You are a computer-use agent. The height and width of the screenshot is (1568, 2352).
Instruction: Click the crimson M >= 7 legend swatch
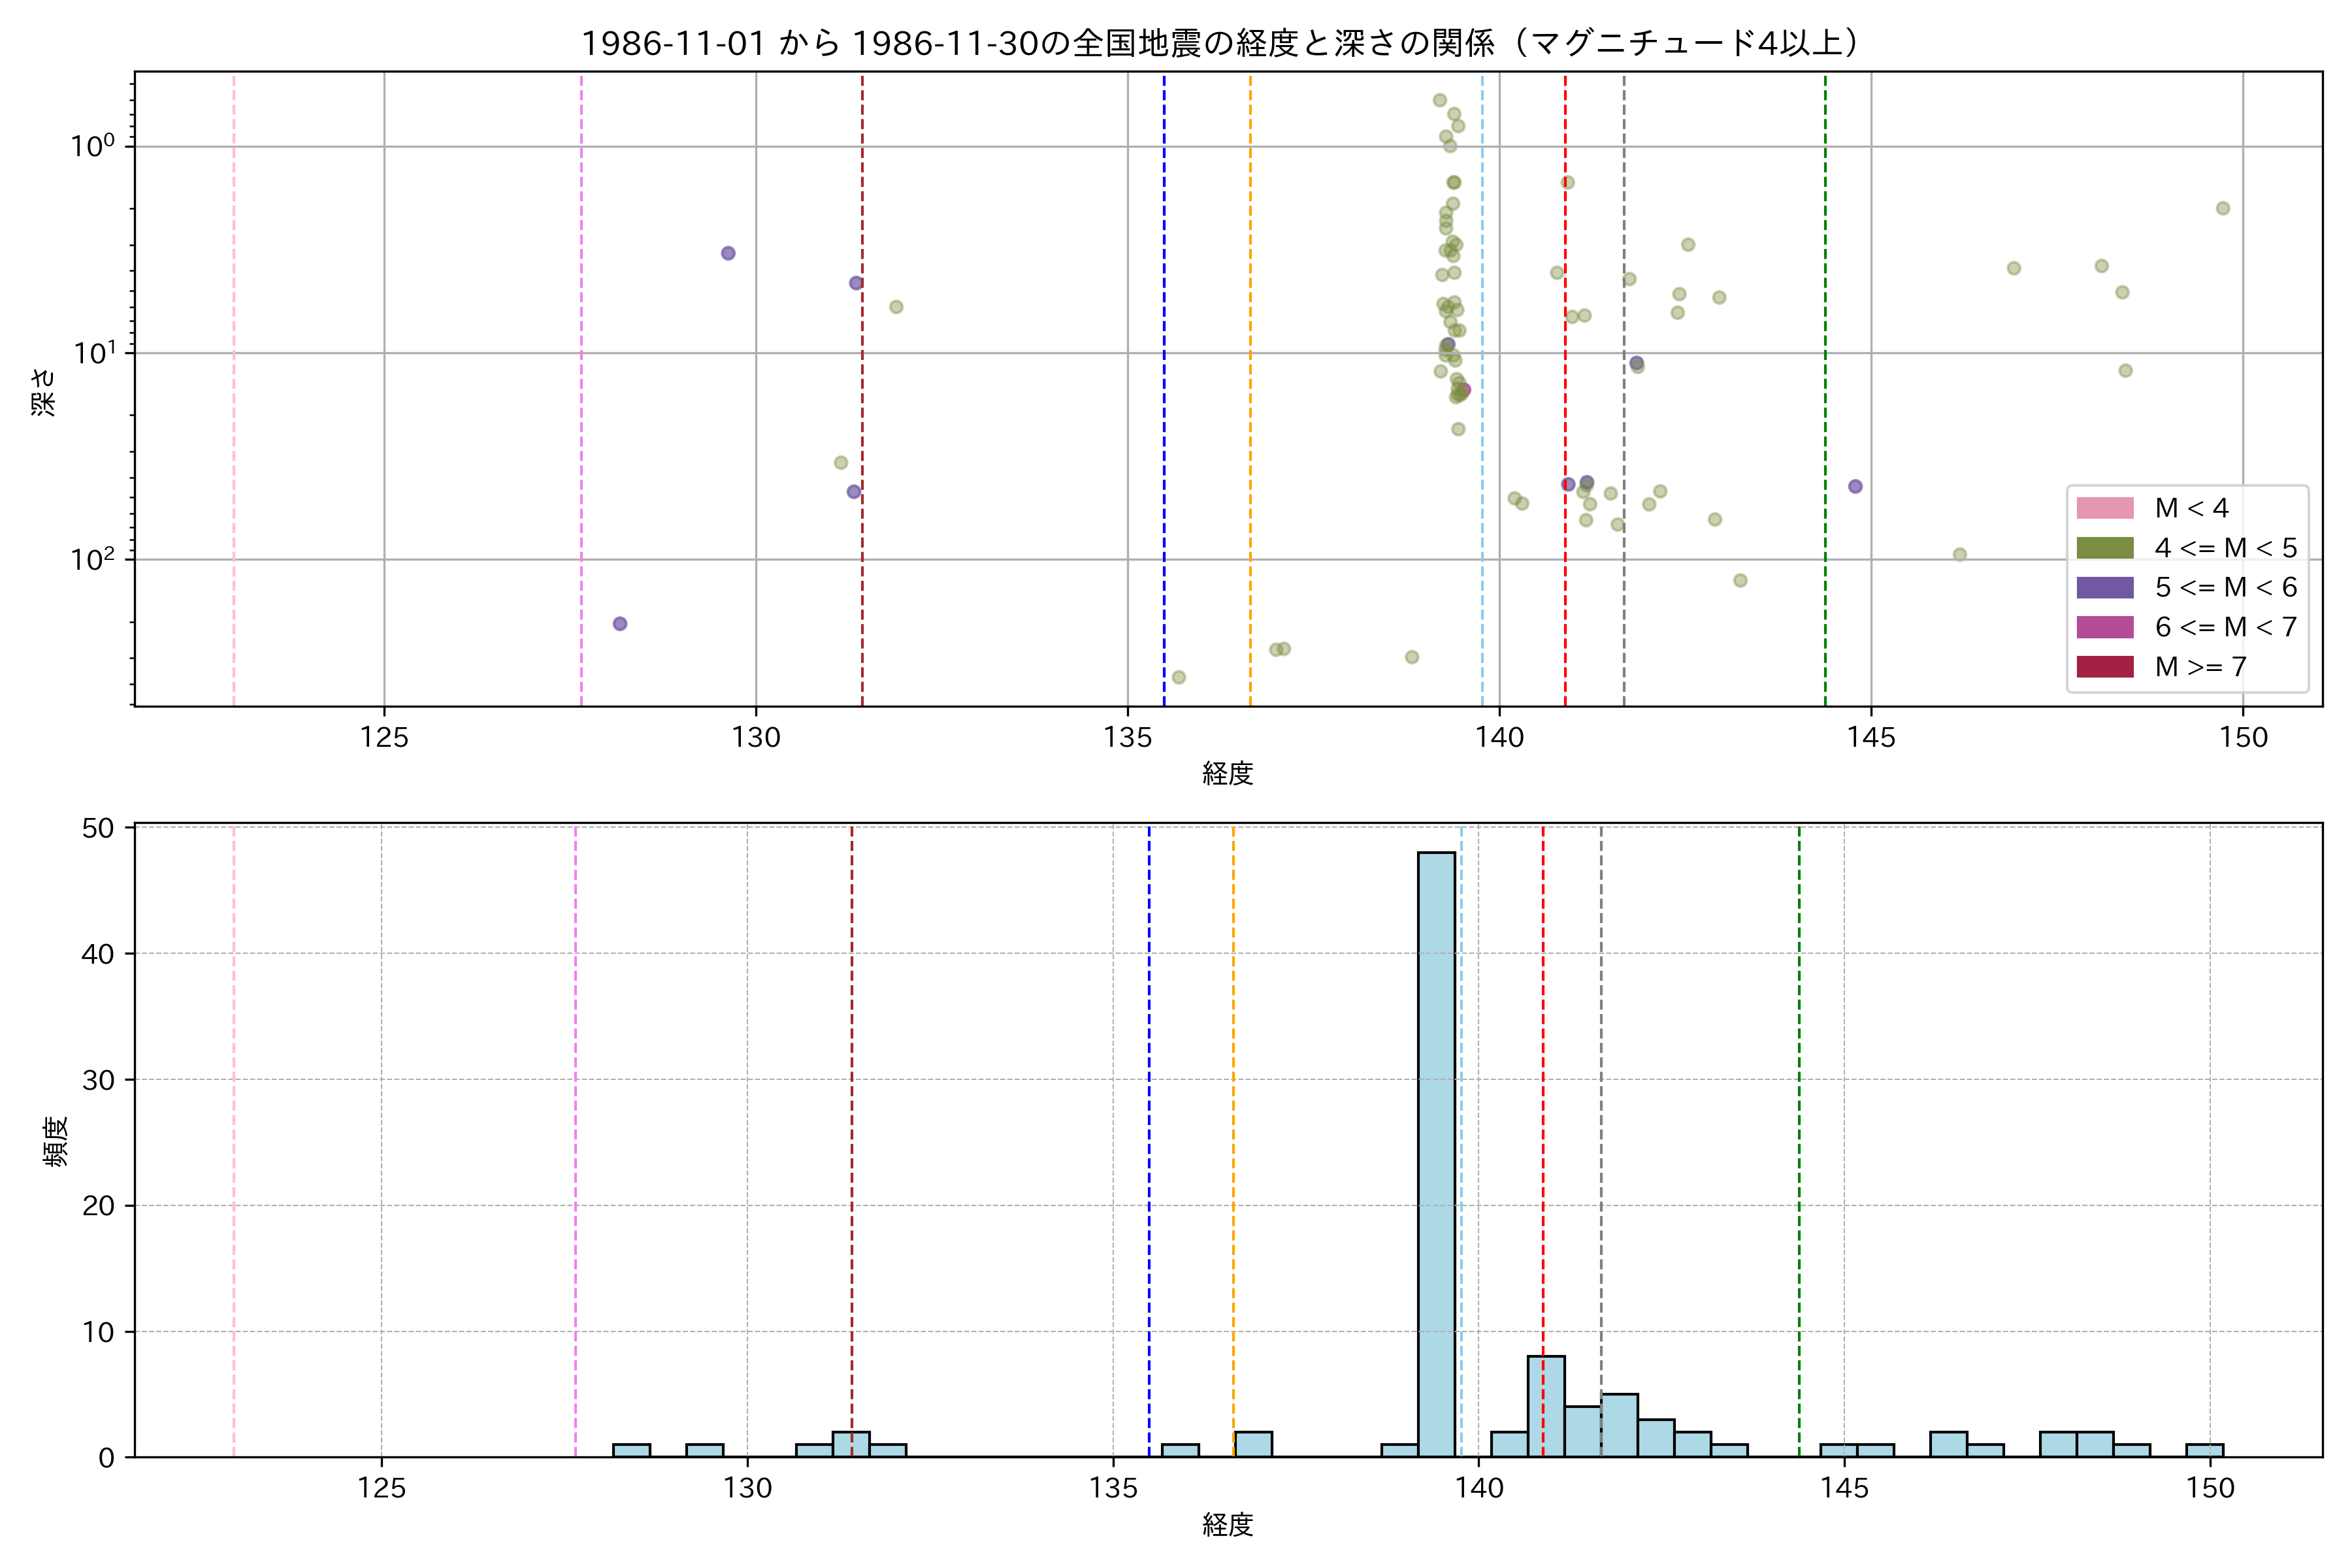coord(2104,667)
